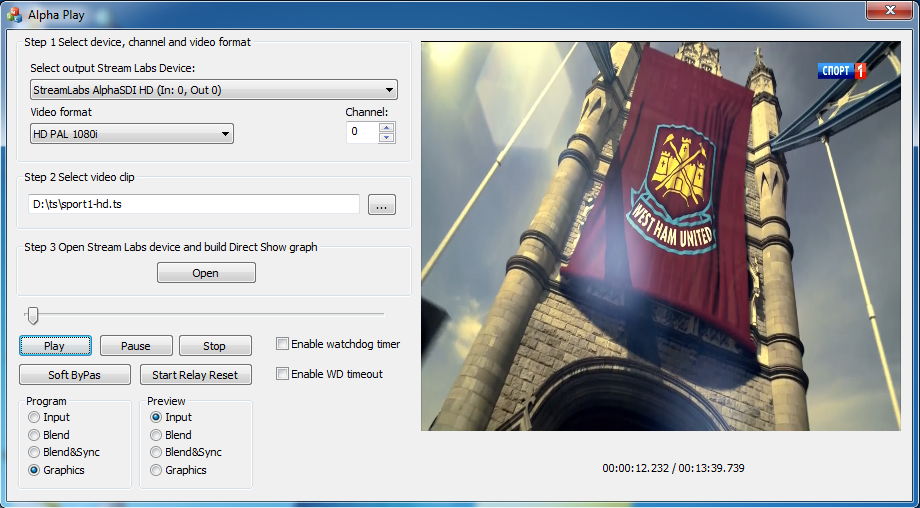The height and width of the screenshot is (508, 920).
Task: Browse for a video clip with ... button
Action: click(x=382, y=205)
